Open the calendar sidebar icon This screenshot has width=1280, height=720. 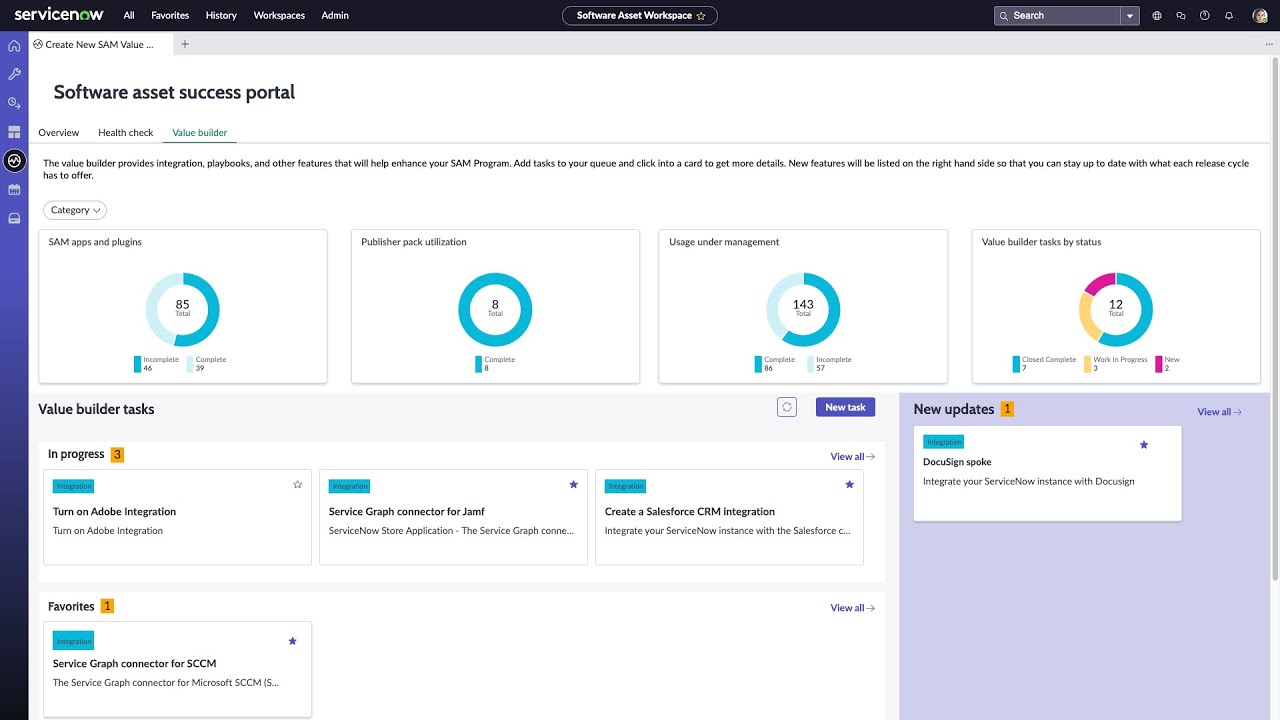point(14,189)
